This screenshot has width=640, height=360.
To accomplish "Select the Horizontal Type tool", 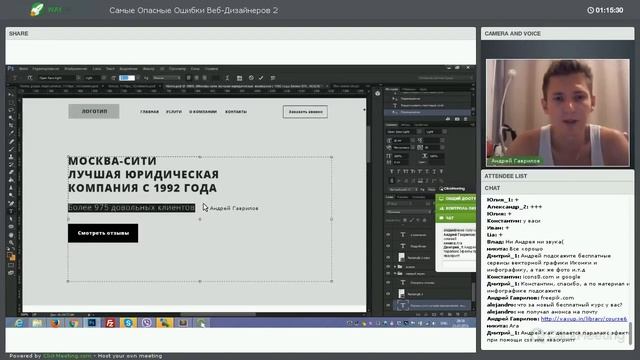I will pyautogui.click(x=11, y=211).
